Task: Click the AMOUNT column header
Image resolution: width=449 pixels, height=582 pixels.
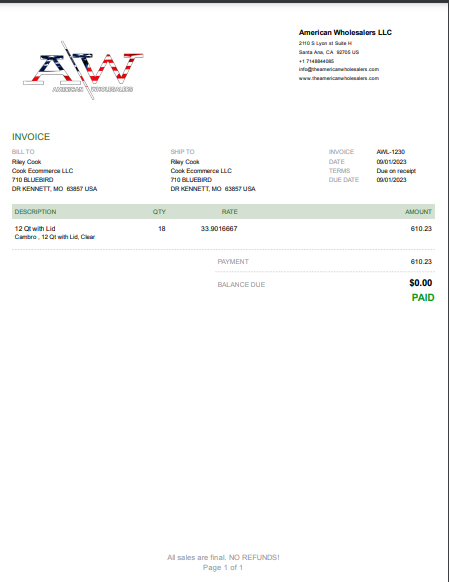Action: point(418,212)
